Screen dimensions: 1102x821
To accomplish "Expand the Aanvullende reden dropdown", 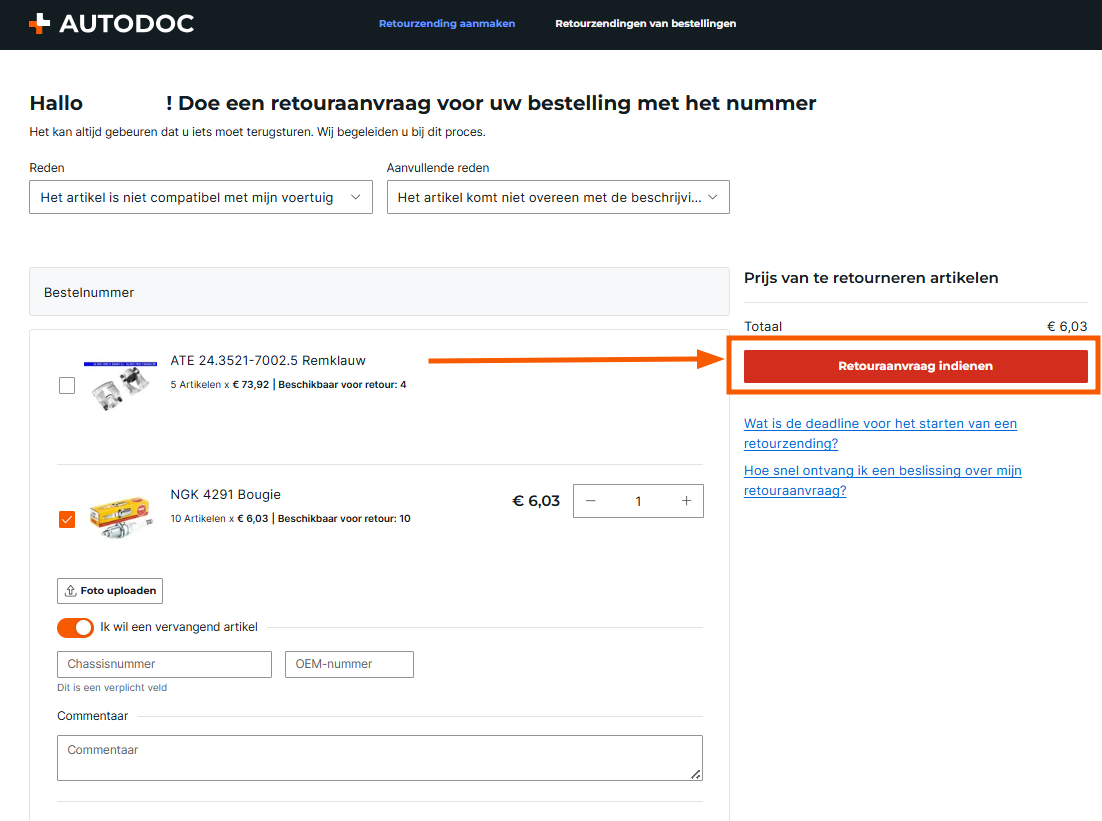I will coord(557,198).
